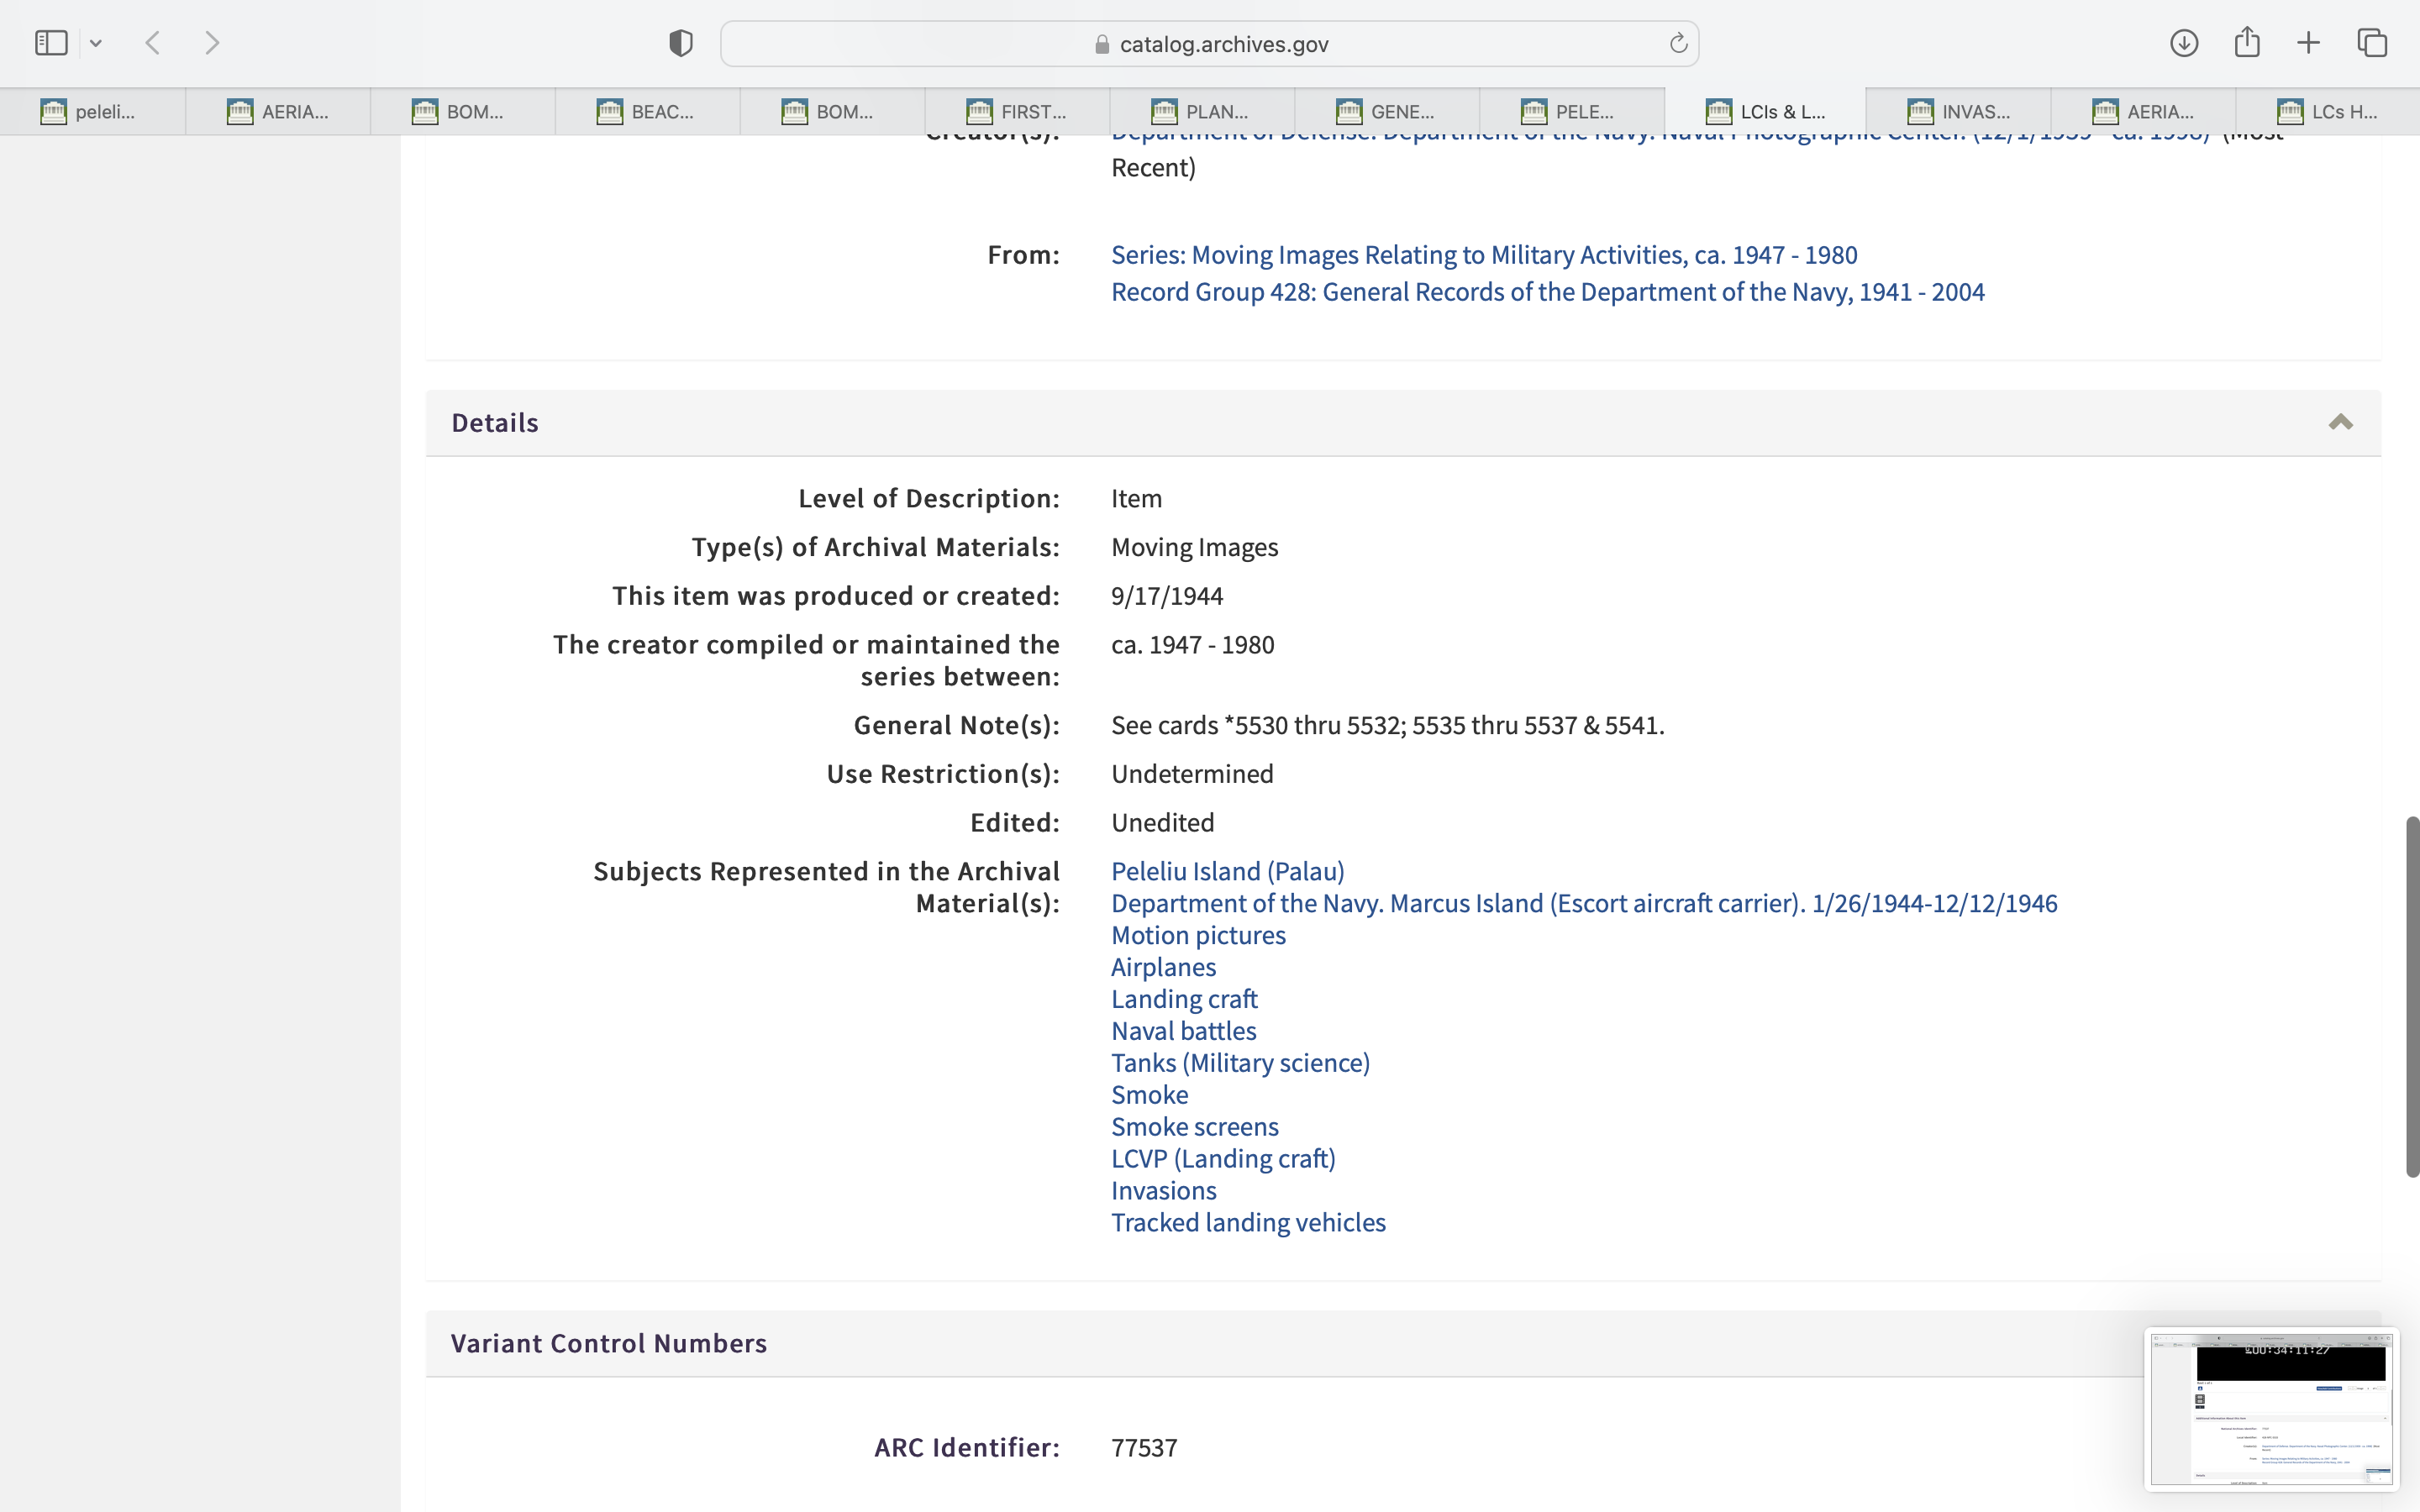Open Record Group 428 link
The image size is (2420, 1512).
click(x=1547, y=292)
